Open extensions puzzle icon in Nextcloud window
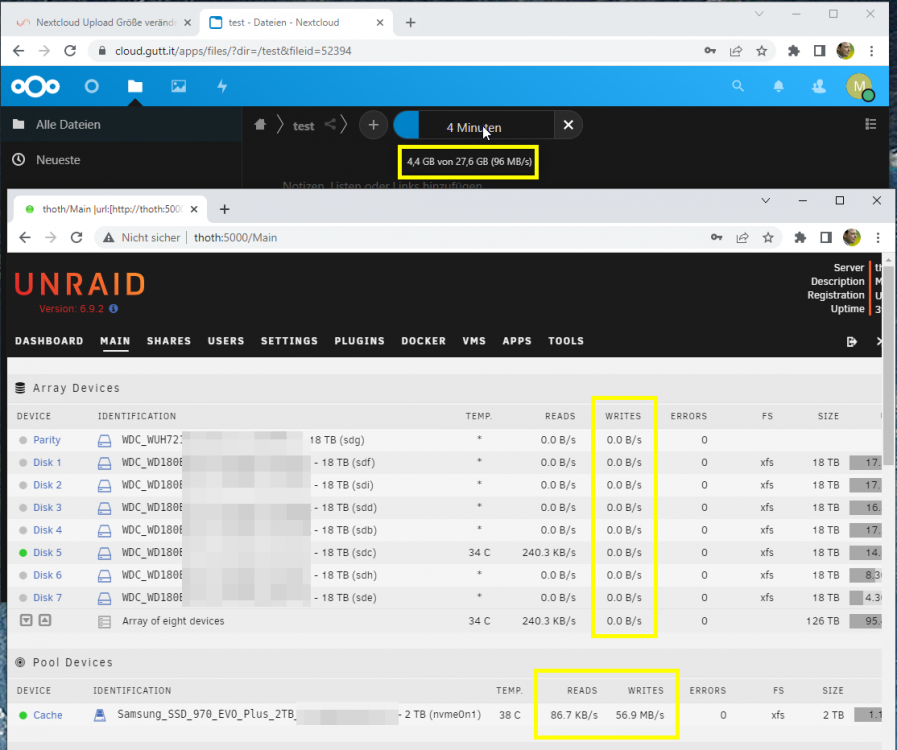The width and height of the screenshot is (897, 750). click(793, 51)
